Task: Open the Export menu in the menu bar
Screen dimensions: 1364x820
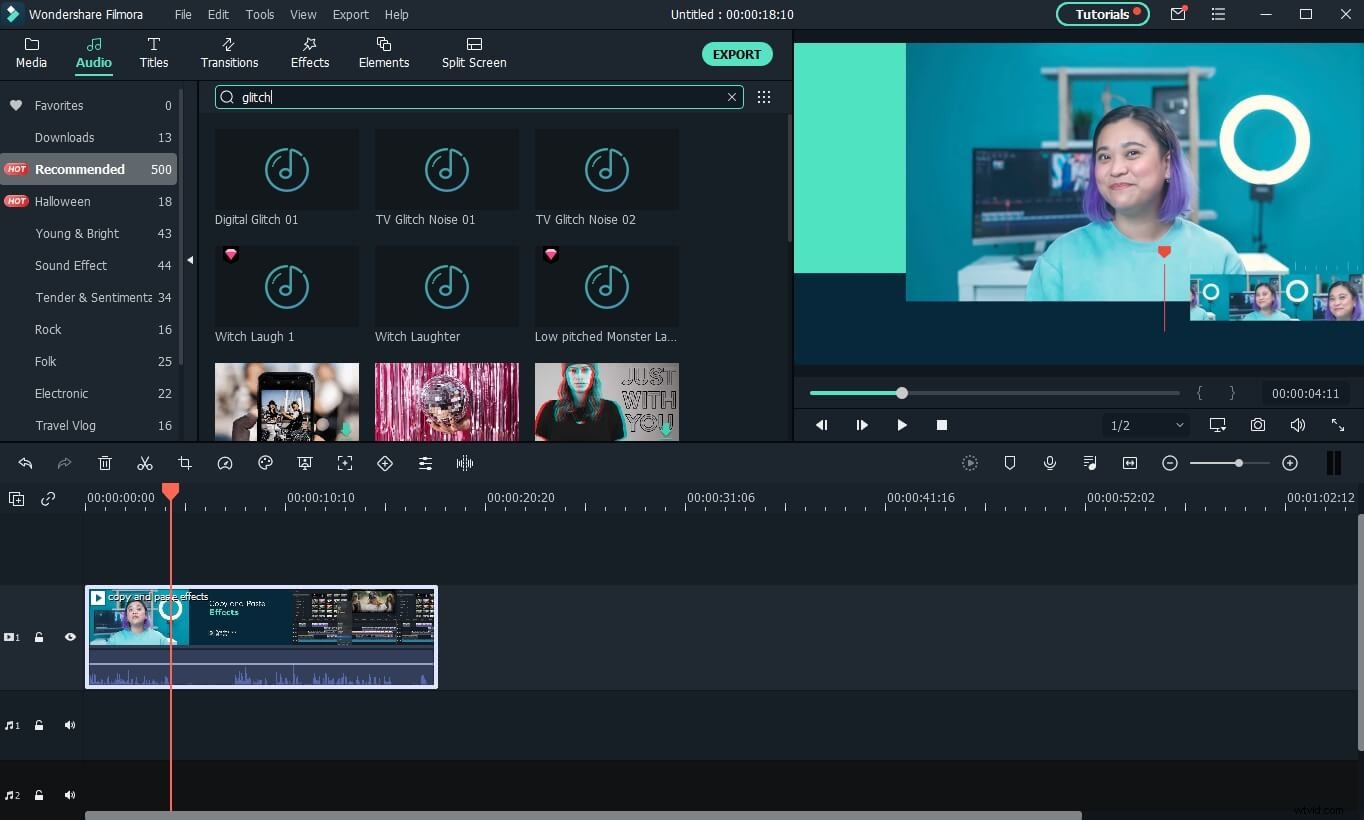Action: [350, 14]
